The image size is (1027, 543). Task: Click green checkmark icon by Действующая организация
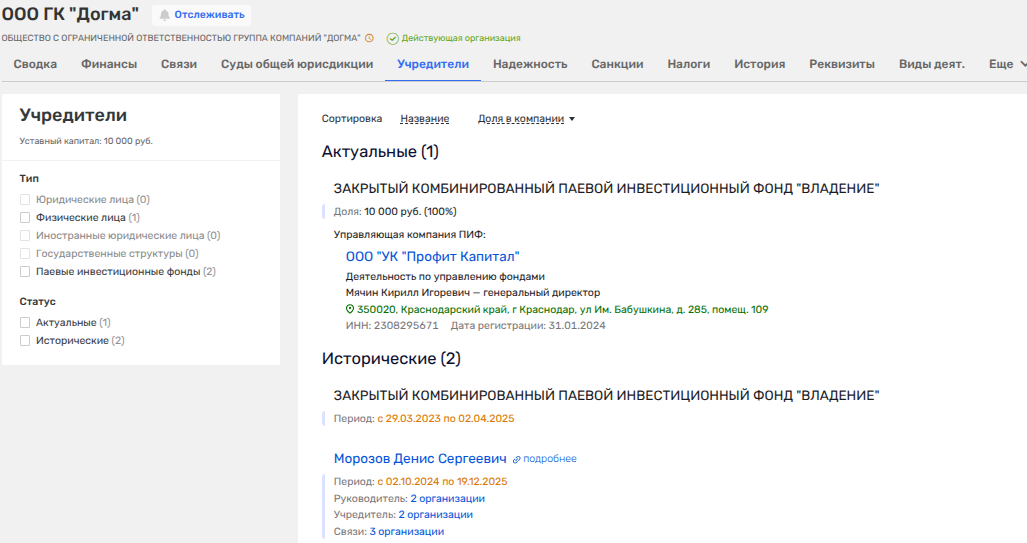[392, 38]
